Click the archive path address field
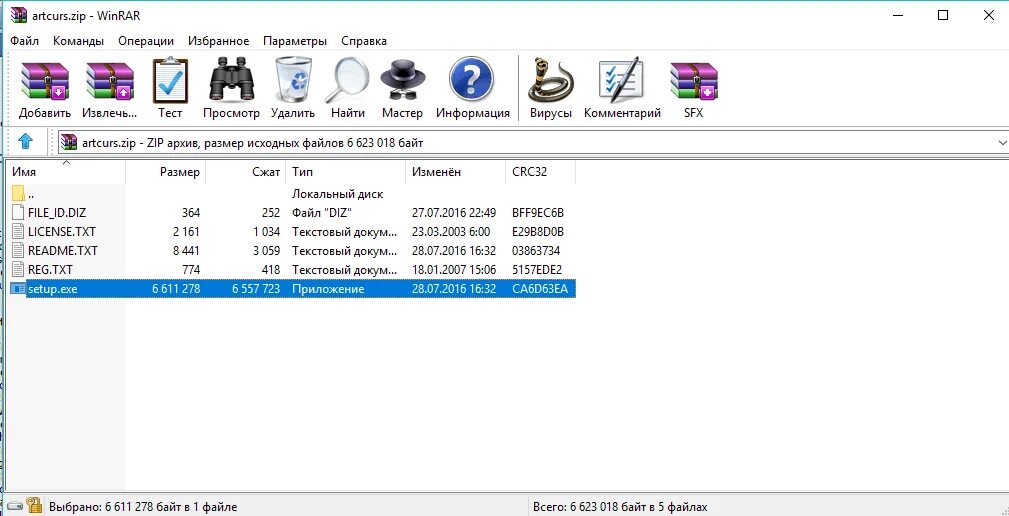This screenshot has width=1009, height=516. pyautogui.click(x=533, y=143)
